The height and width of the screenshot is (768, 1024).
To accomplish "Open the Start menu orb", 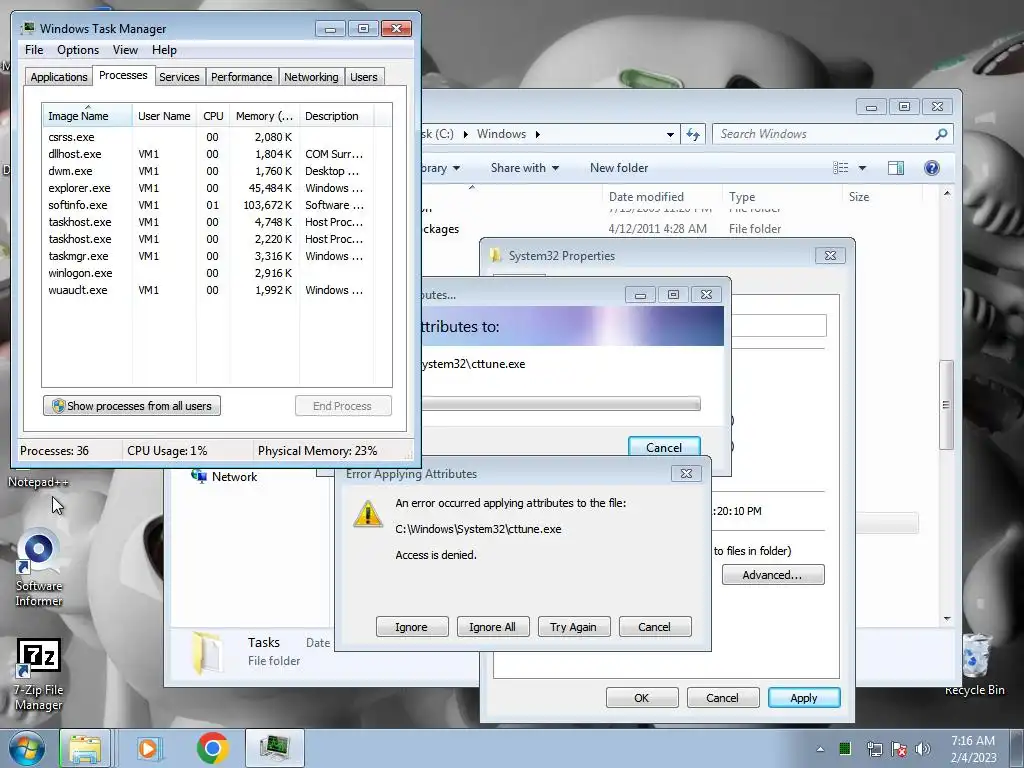I will tap(26, 748).
